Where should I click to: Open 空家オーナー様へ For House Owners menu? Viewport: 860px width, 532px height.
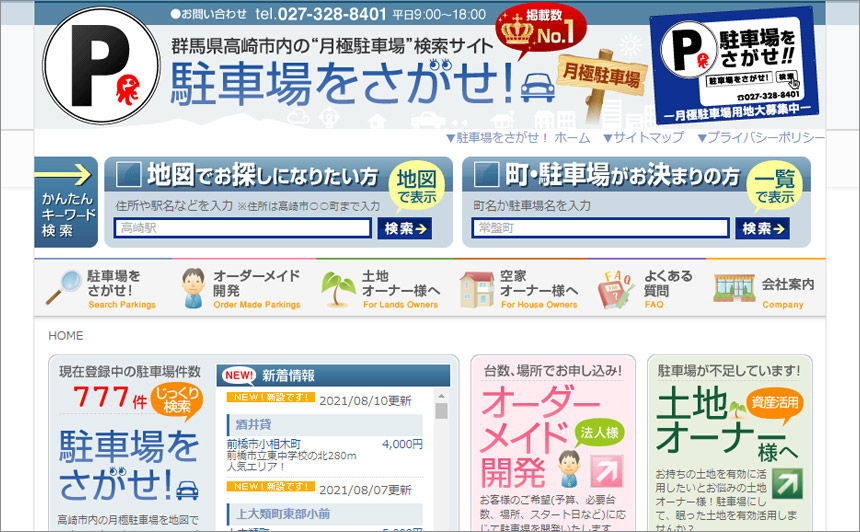pyautogui.click(x=519, y=288)
